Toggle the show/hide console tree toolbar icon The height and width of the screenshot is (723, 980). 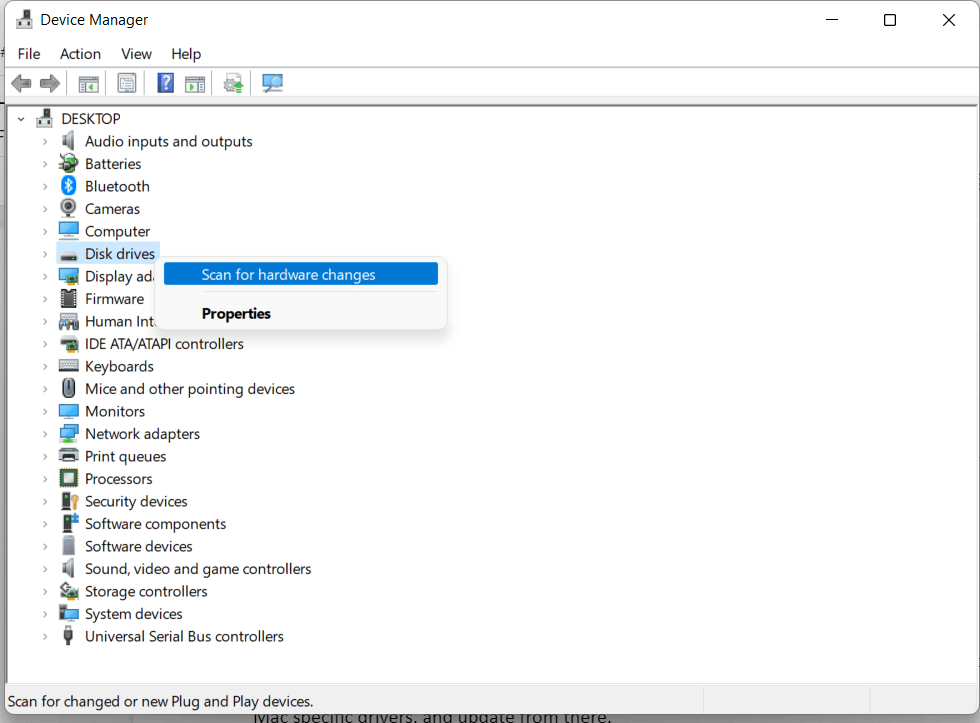pyautogui.click(x=89, y=84)
